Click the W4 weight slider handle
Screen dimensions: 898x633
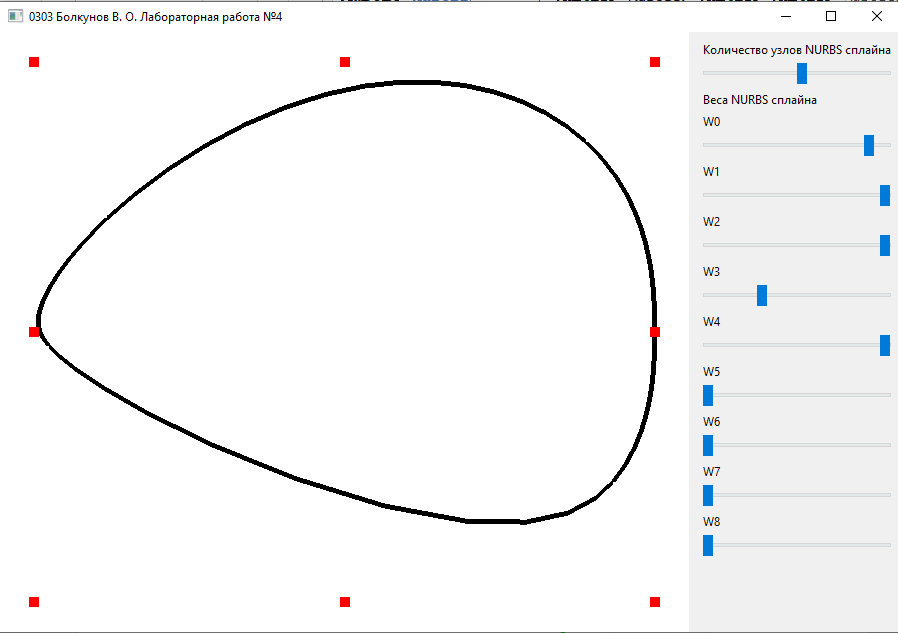(885, 345)
